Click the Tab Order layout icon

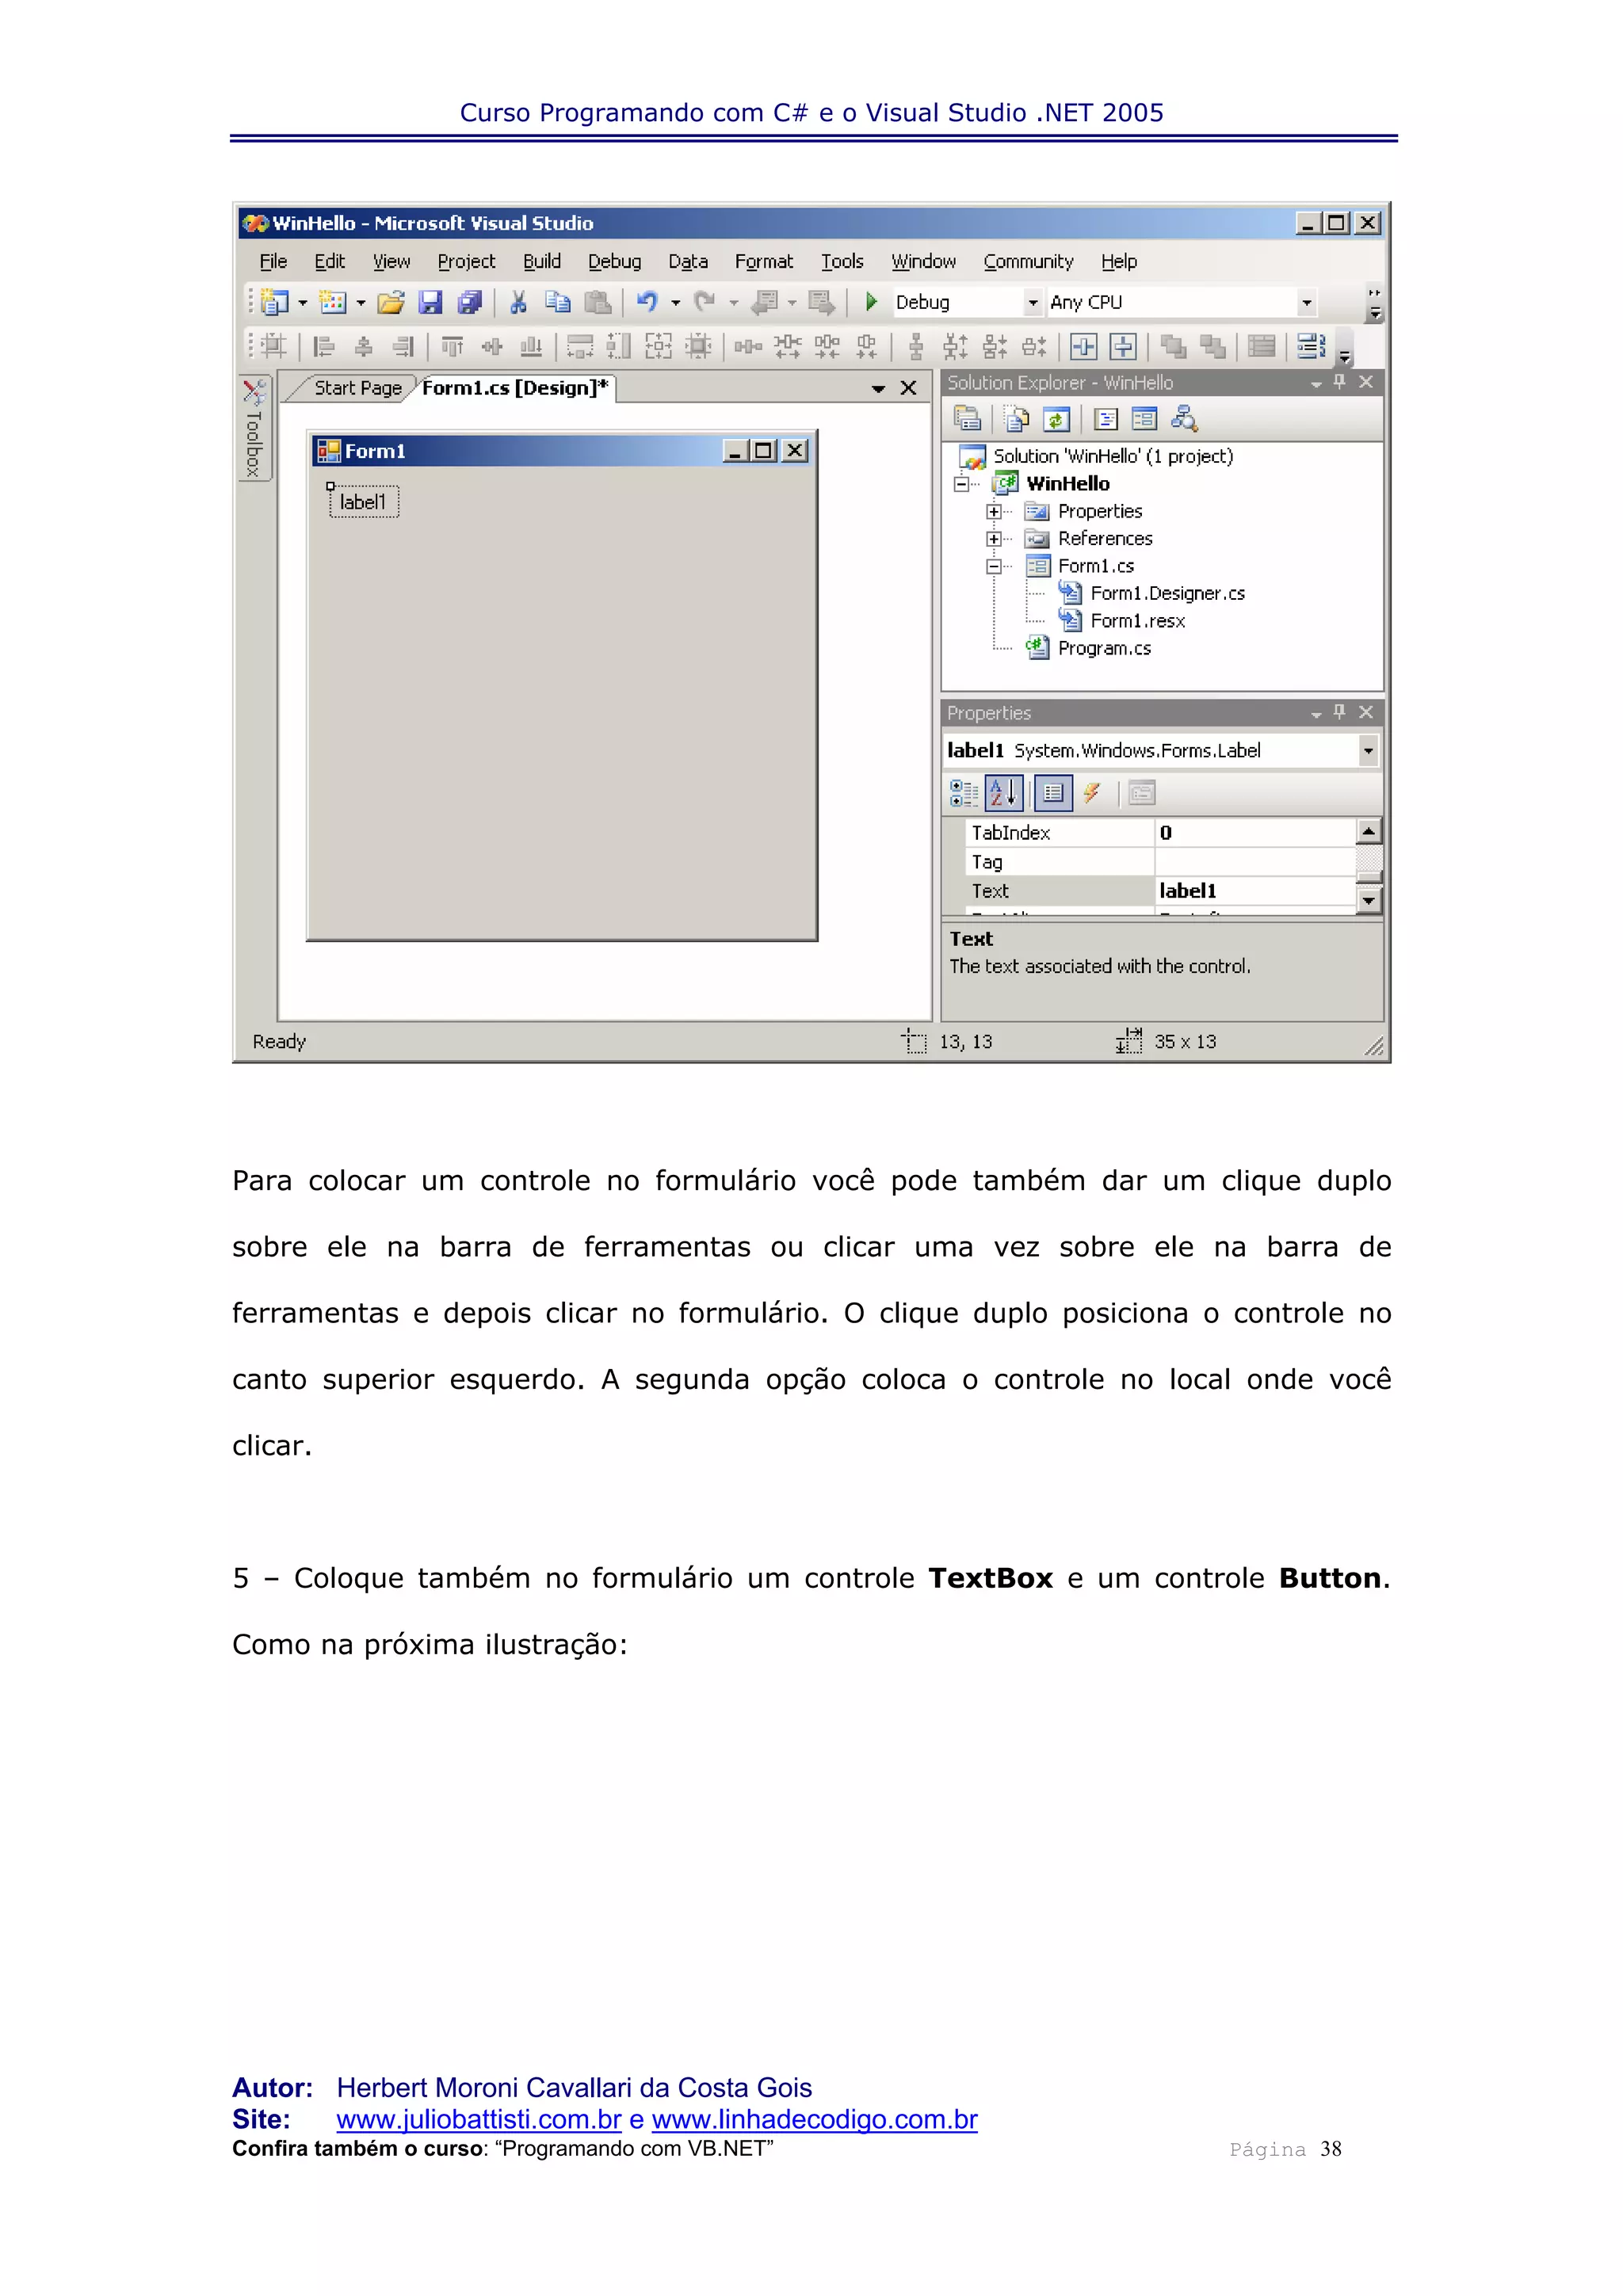point(1311,347)
